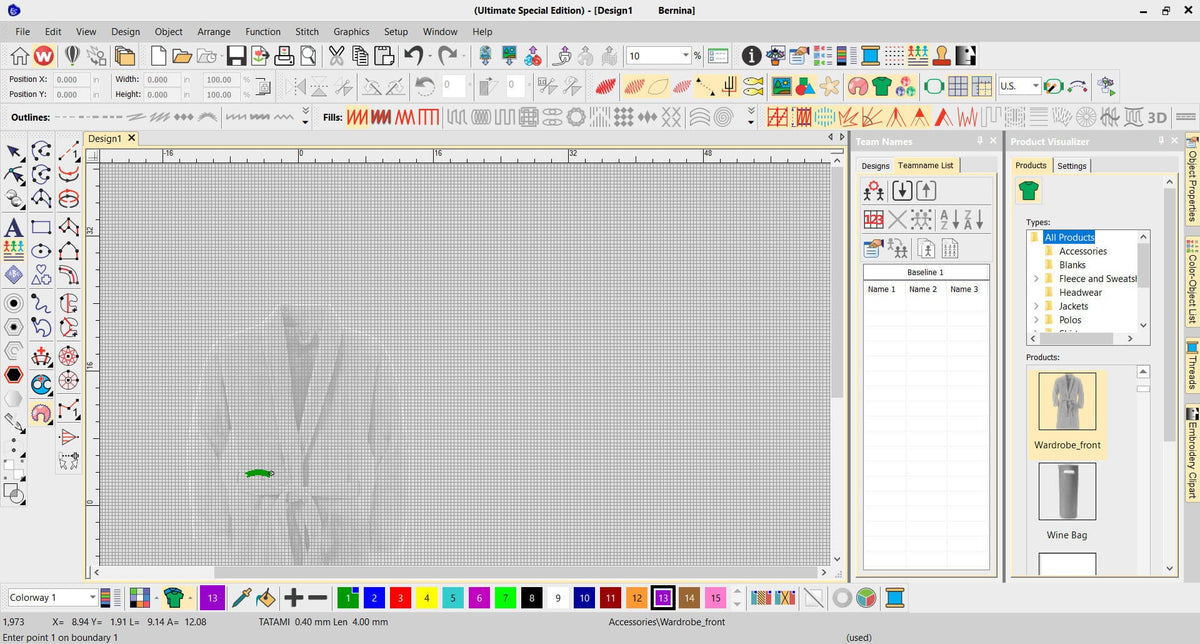Image resolution: width=1200 pixels, height=644 pixels.
Task: Click the green hoop icon
Action: coord(935,86)
